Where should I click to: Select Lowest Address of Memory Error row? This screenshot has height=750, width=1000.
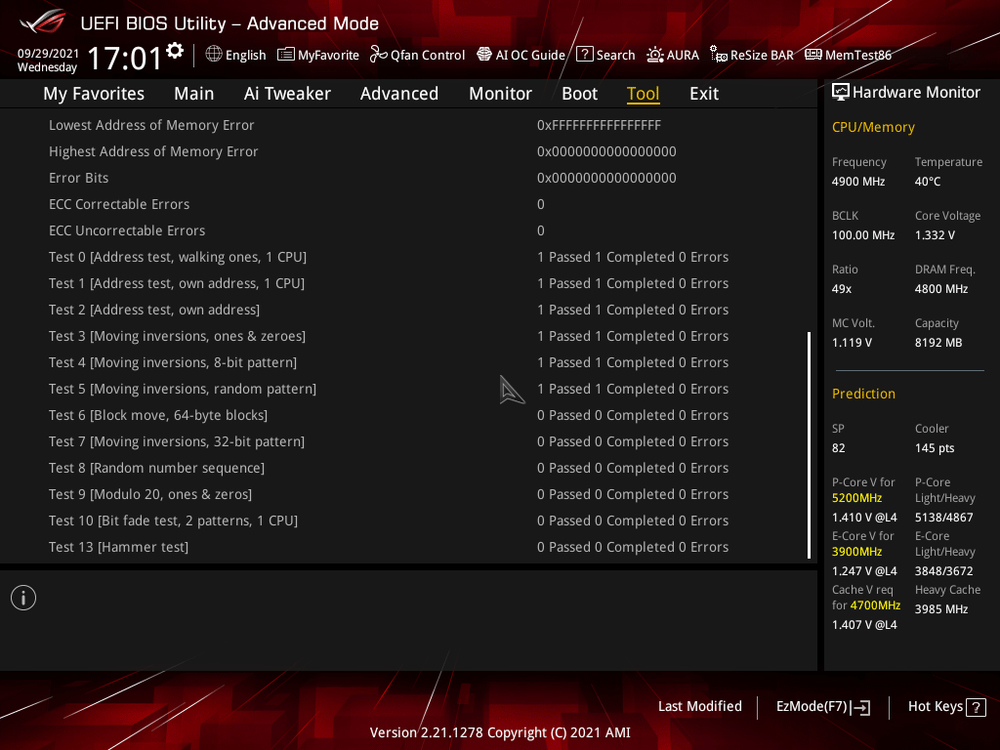(x=406, y=125)
